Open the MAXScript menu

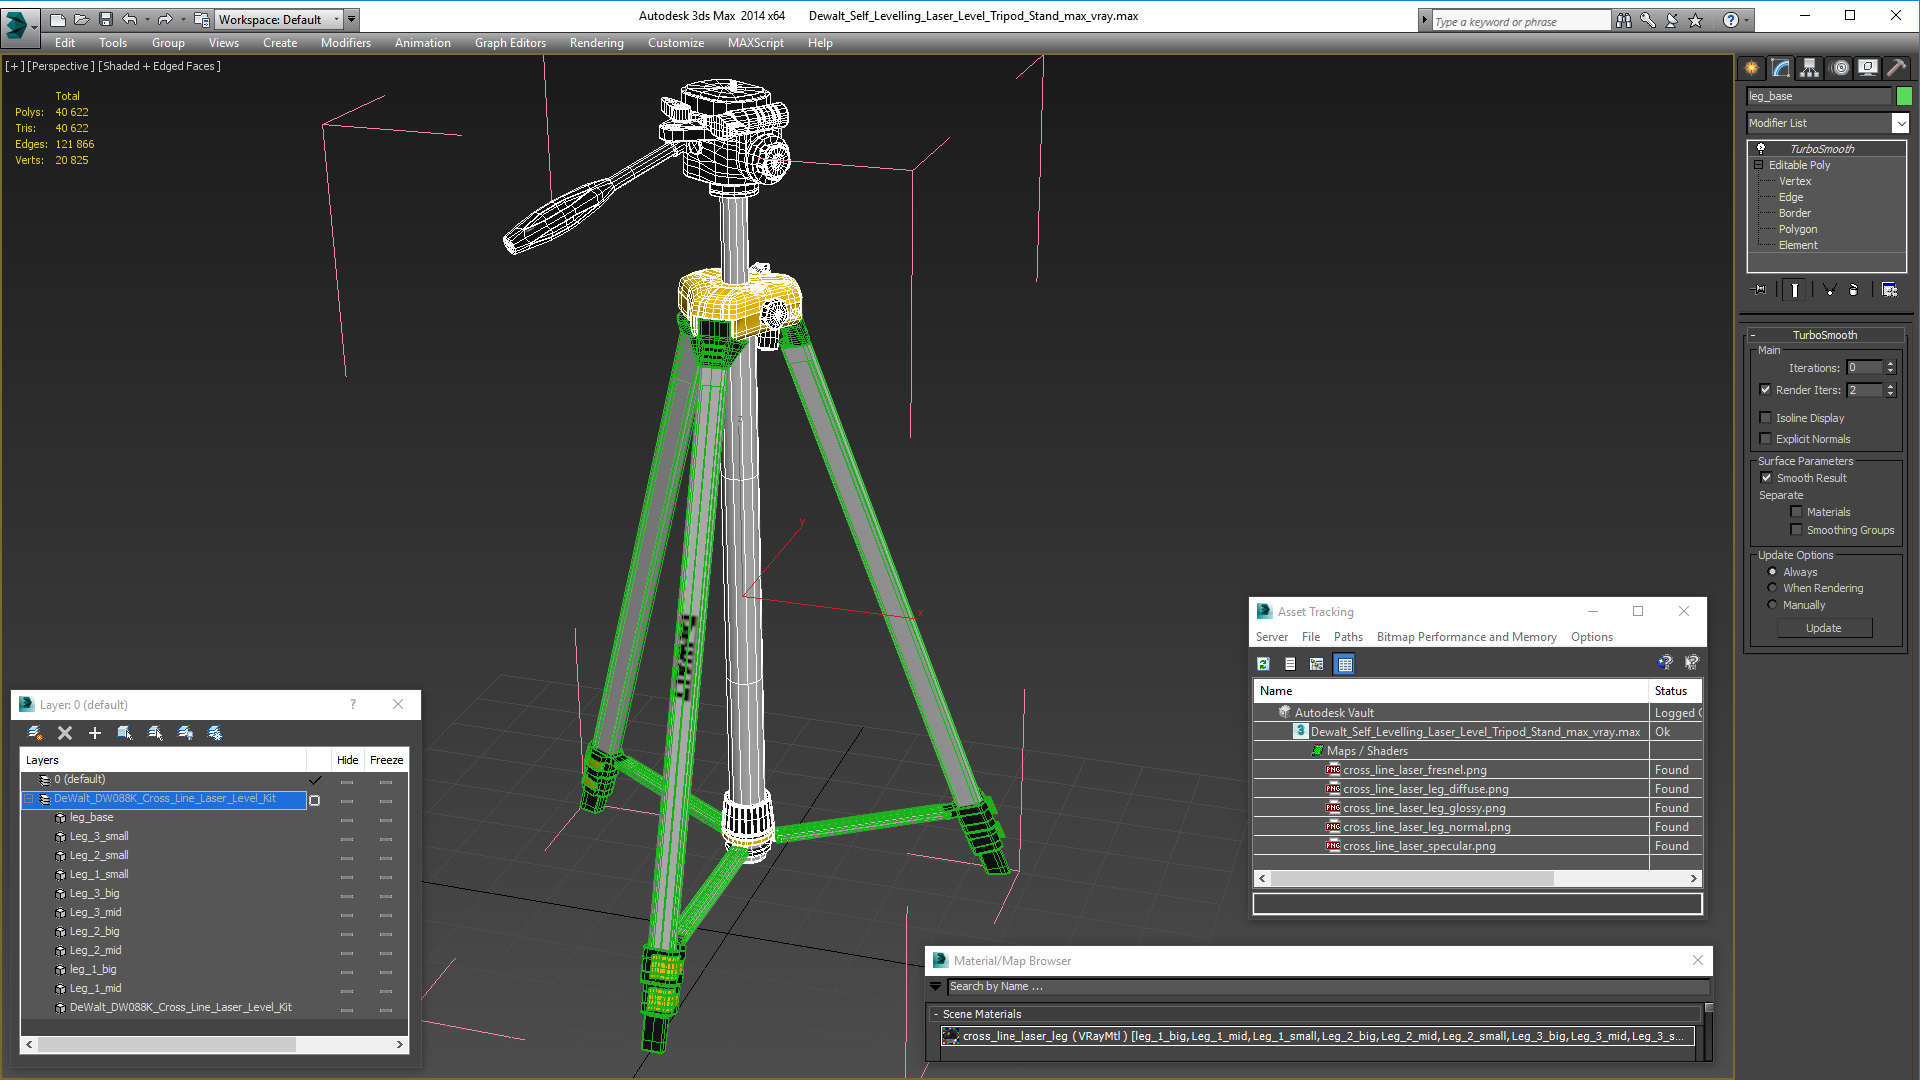point(756,43)
